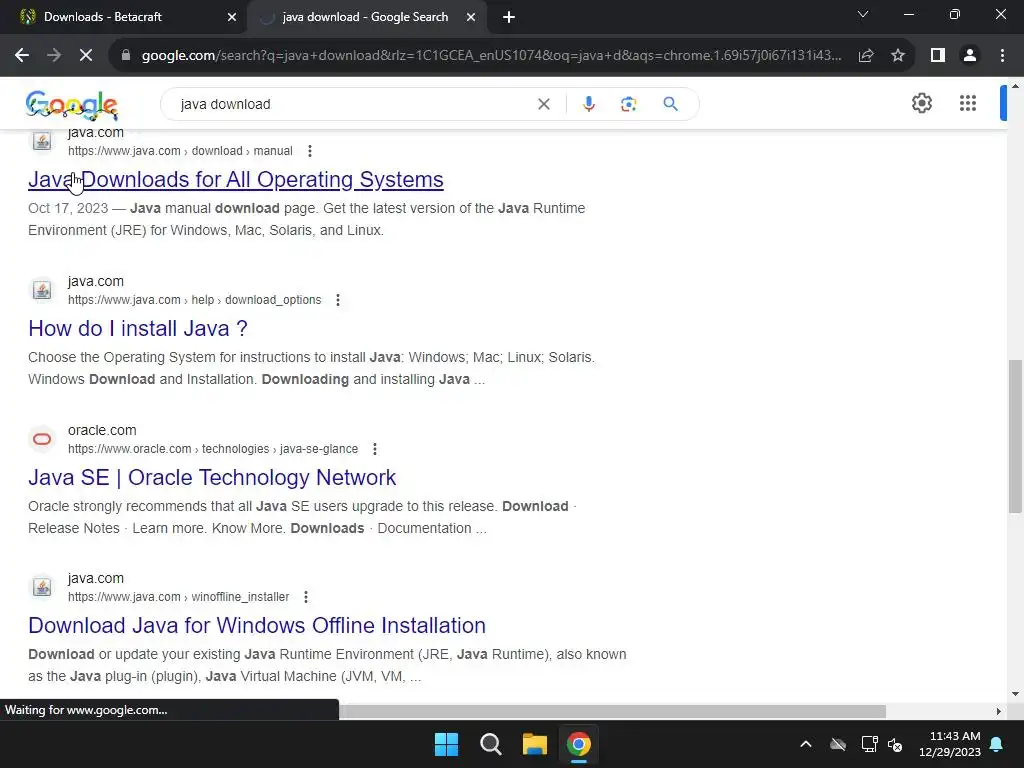
Task: Close the Downloads - Betacraft tab
Action: point(232,17)
